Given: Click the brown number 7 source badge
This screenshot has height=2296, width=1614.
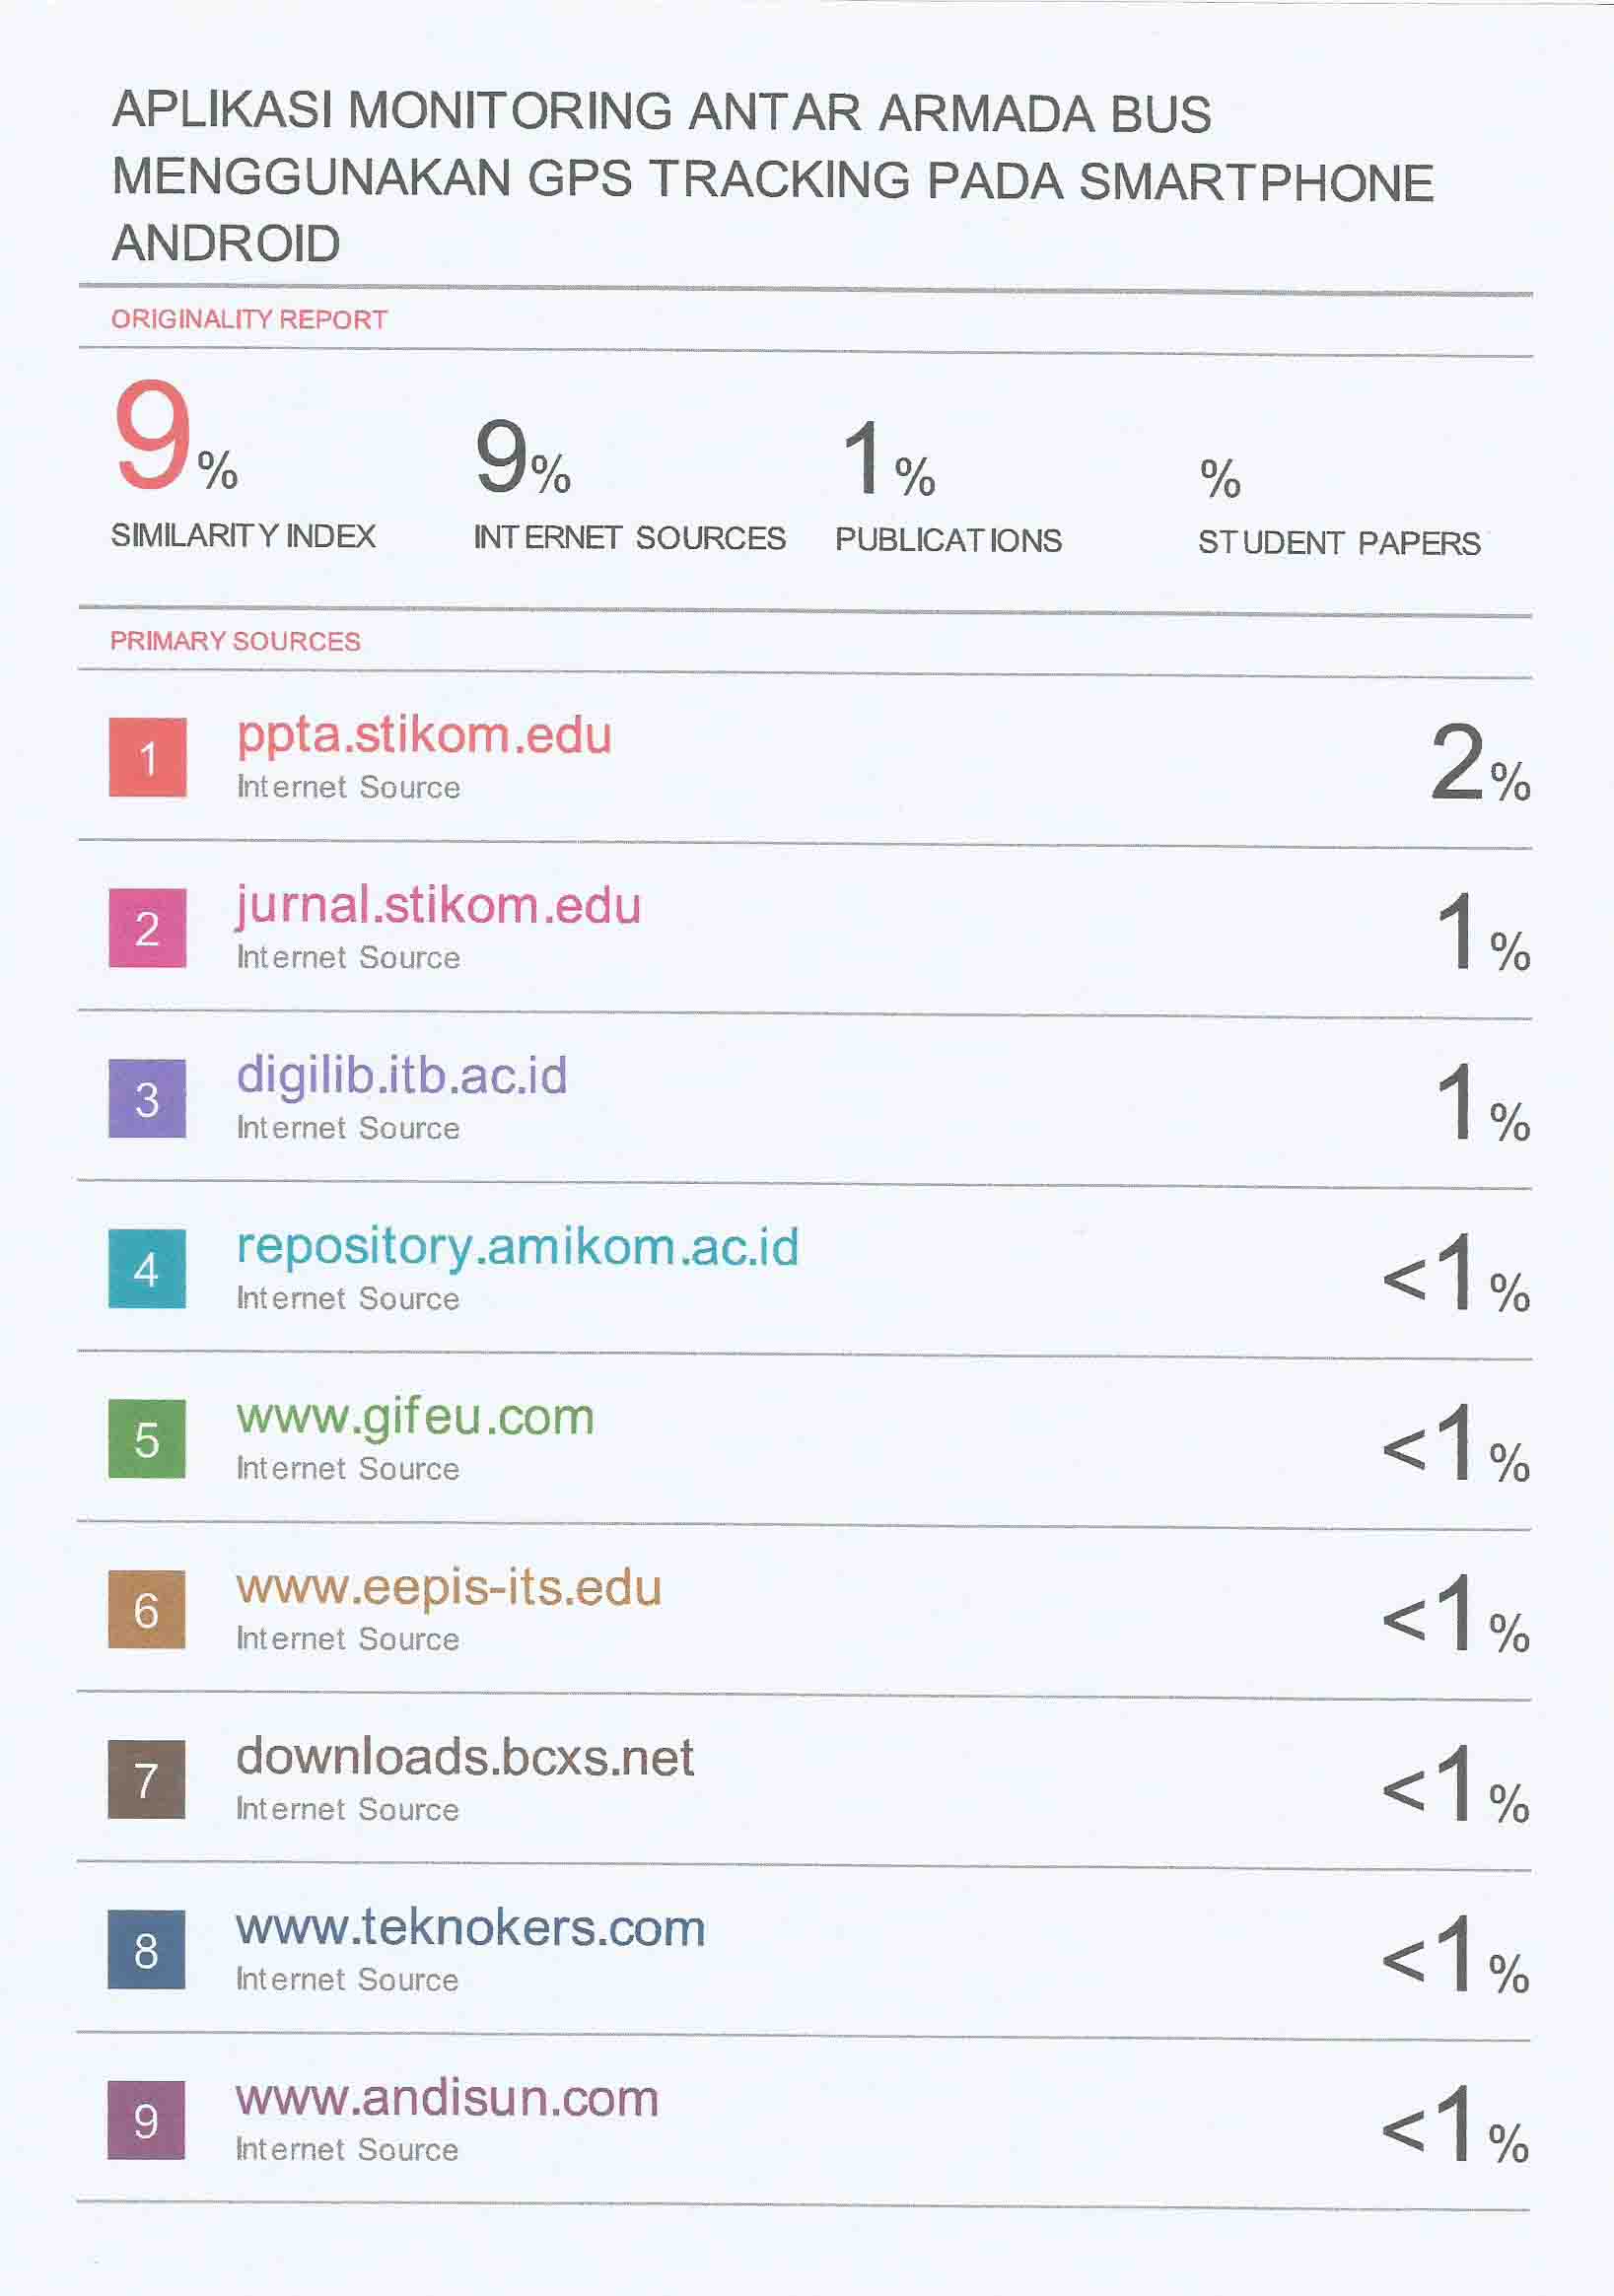Looking at the screenshot, I should [147, 1779].
